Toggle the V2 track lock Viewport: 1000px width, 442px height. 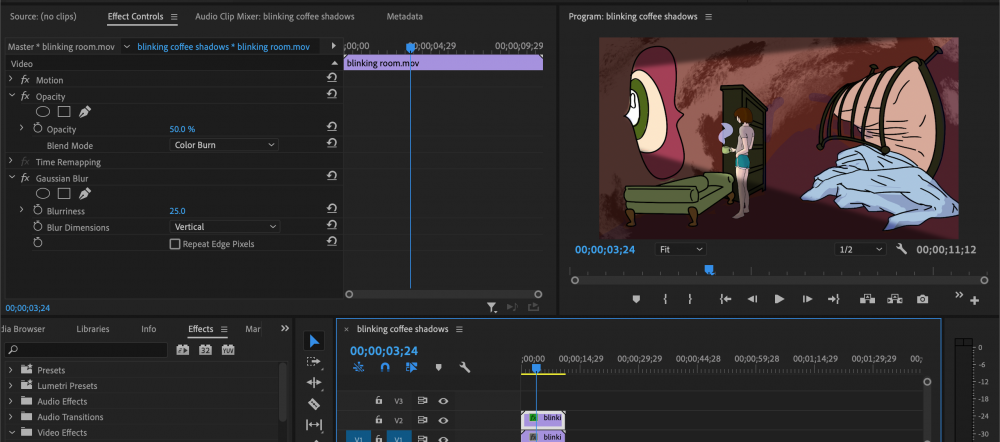click(379, 420)
